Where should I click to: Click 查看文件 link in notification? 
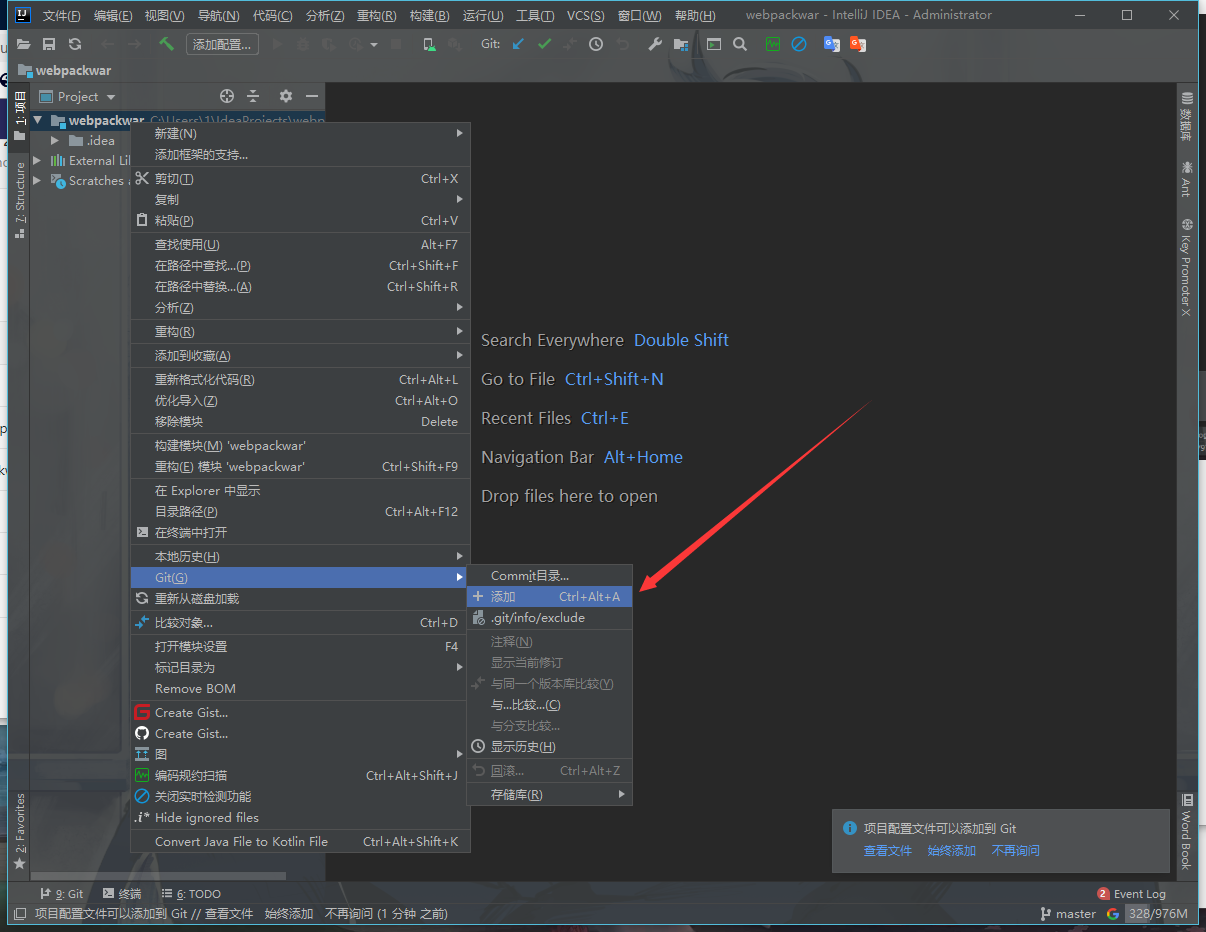click(x=888, y=851)
